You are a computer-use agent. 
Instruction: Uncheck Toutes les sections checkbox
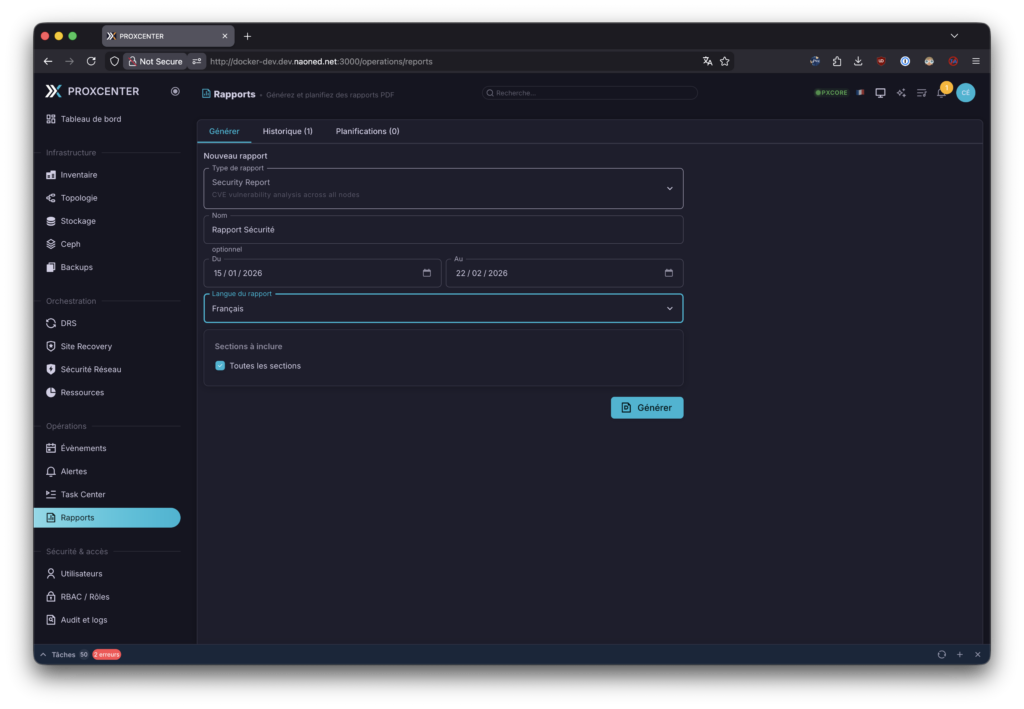tap(220, 366)
